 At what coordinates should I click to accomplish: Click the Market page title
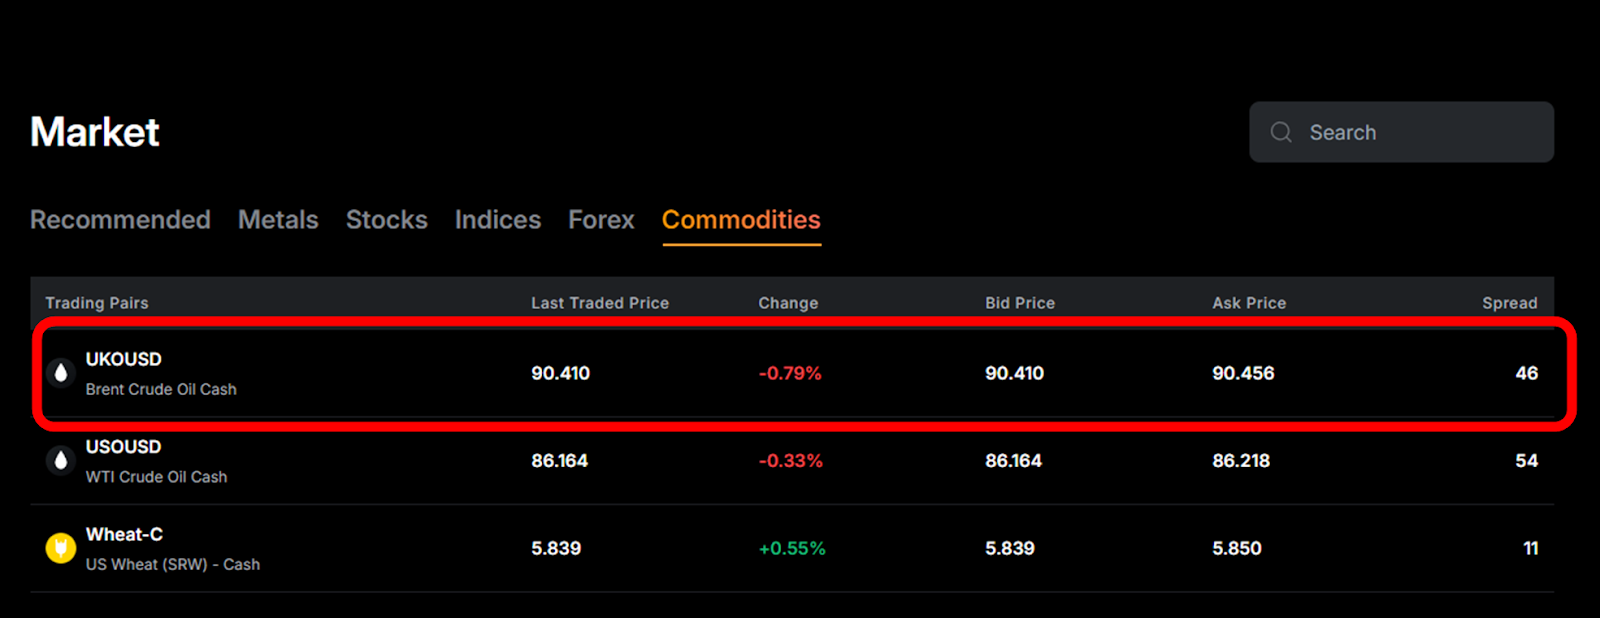(94, 131)
